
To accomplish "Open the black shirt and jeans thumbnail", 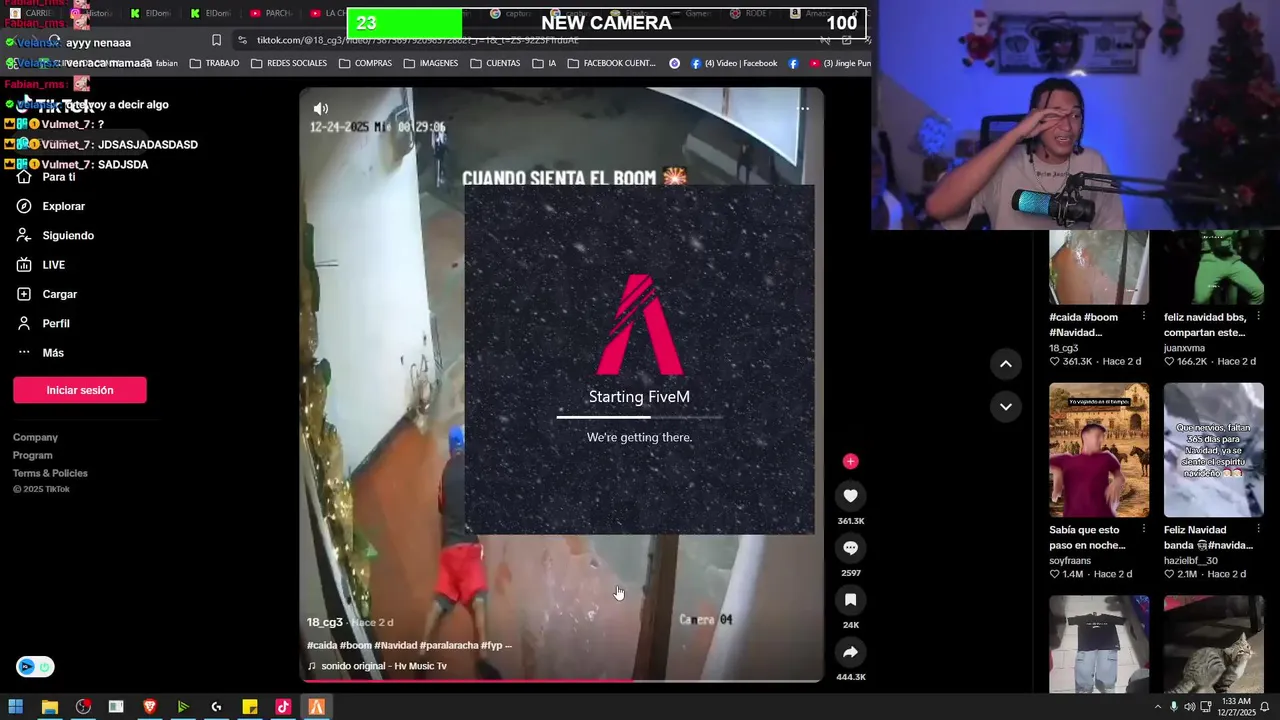I will tap(1099, 644).
